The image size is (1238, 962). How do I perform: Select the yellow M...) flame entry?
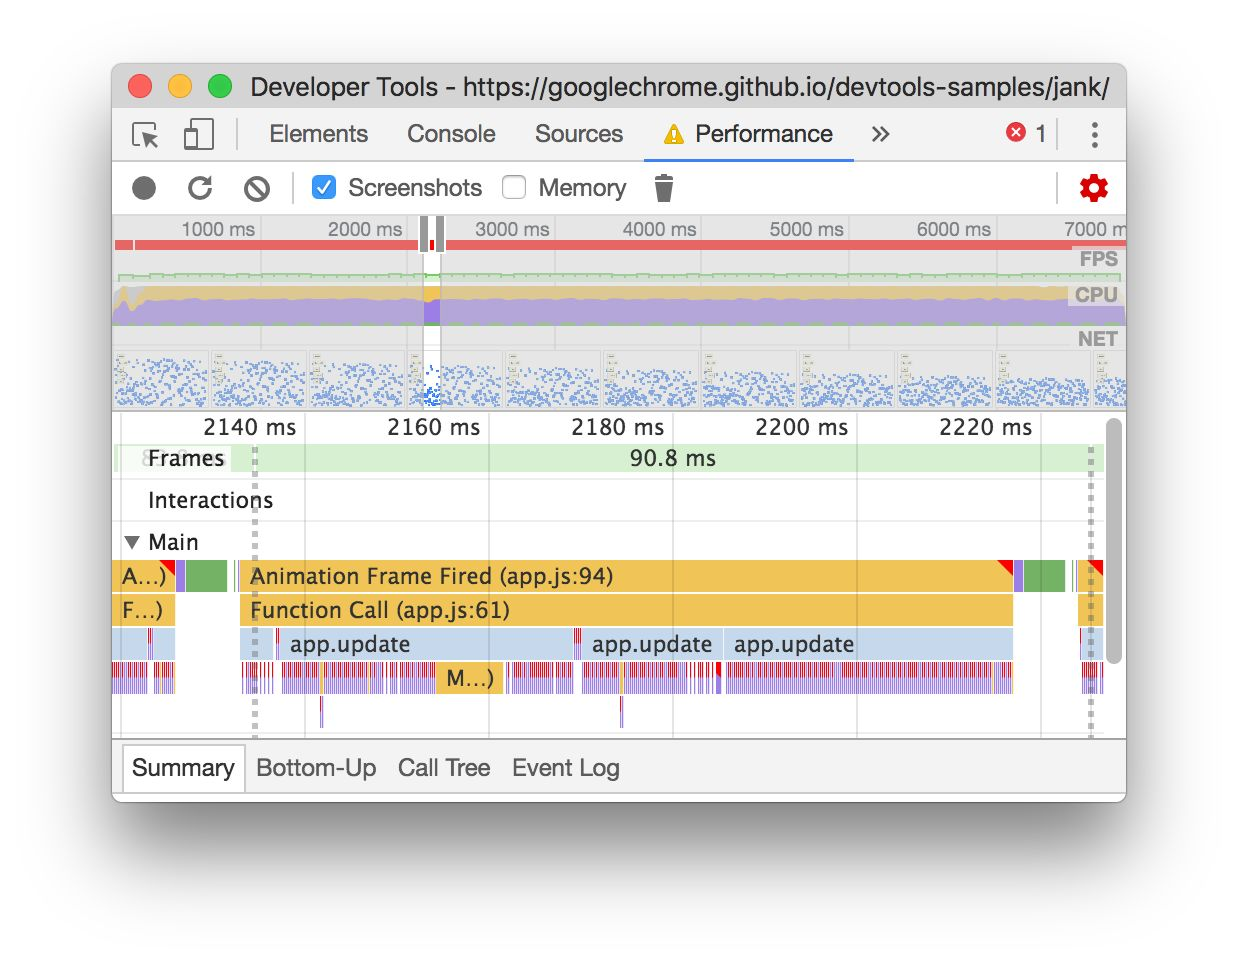coord(469,678)
